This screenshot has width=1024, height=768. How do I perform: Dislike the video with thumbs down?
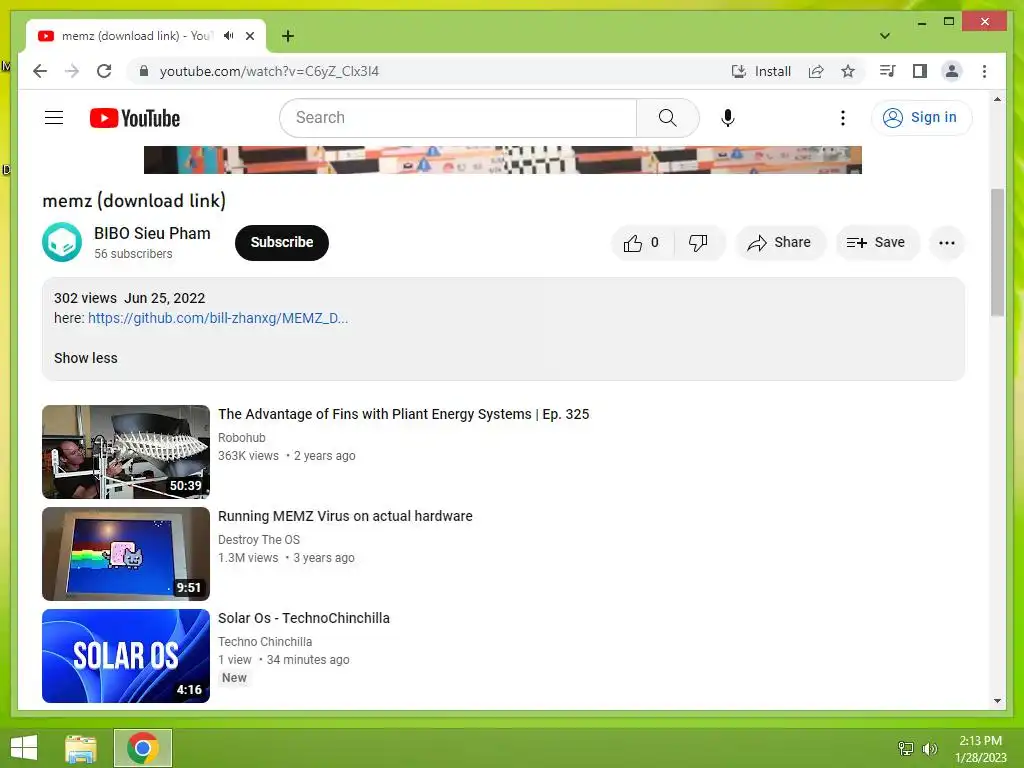[x=698, y=243]
